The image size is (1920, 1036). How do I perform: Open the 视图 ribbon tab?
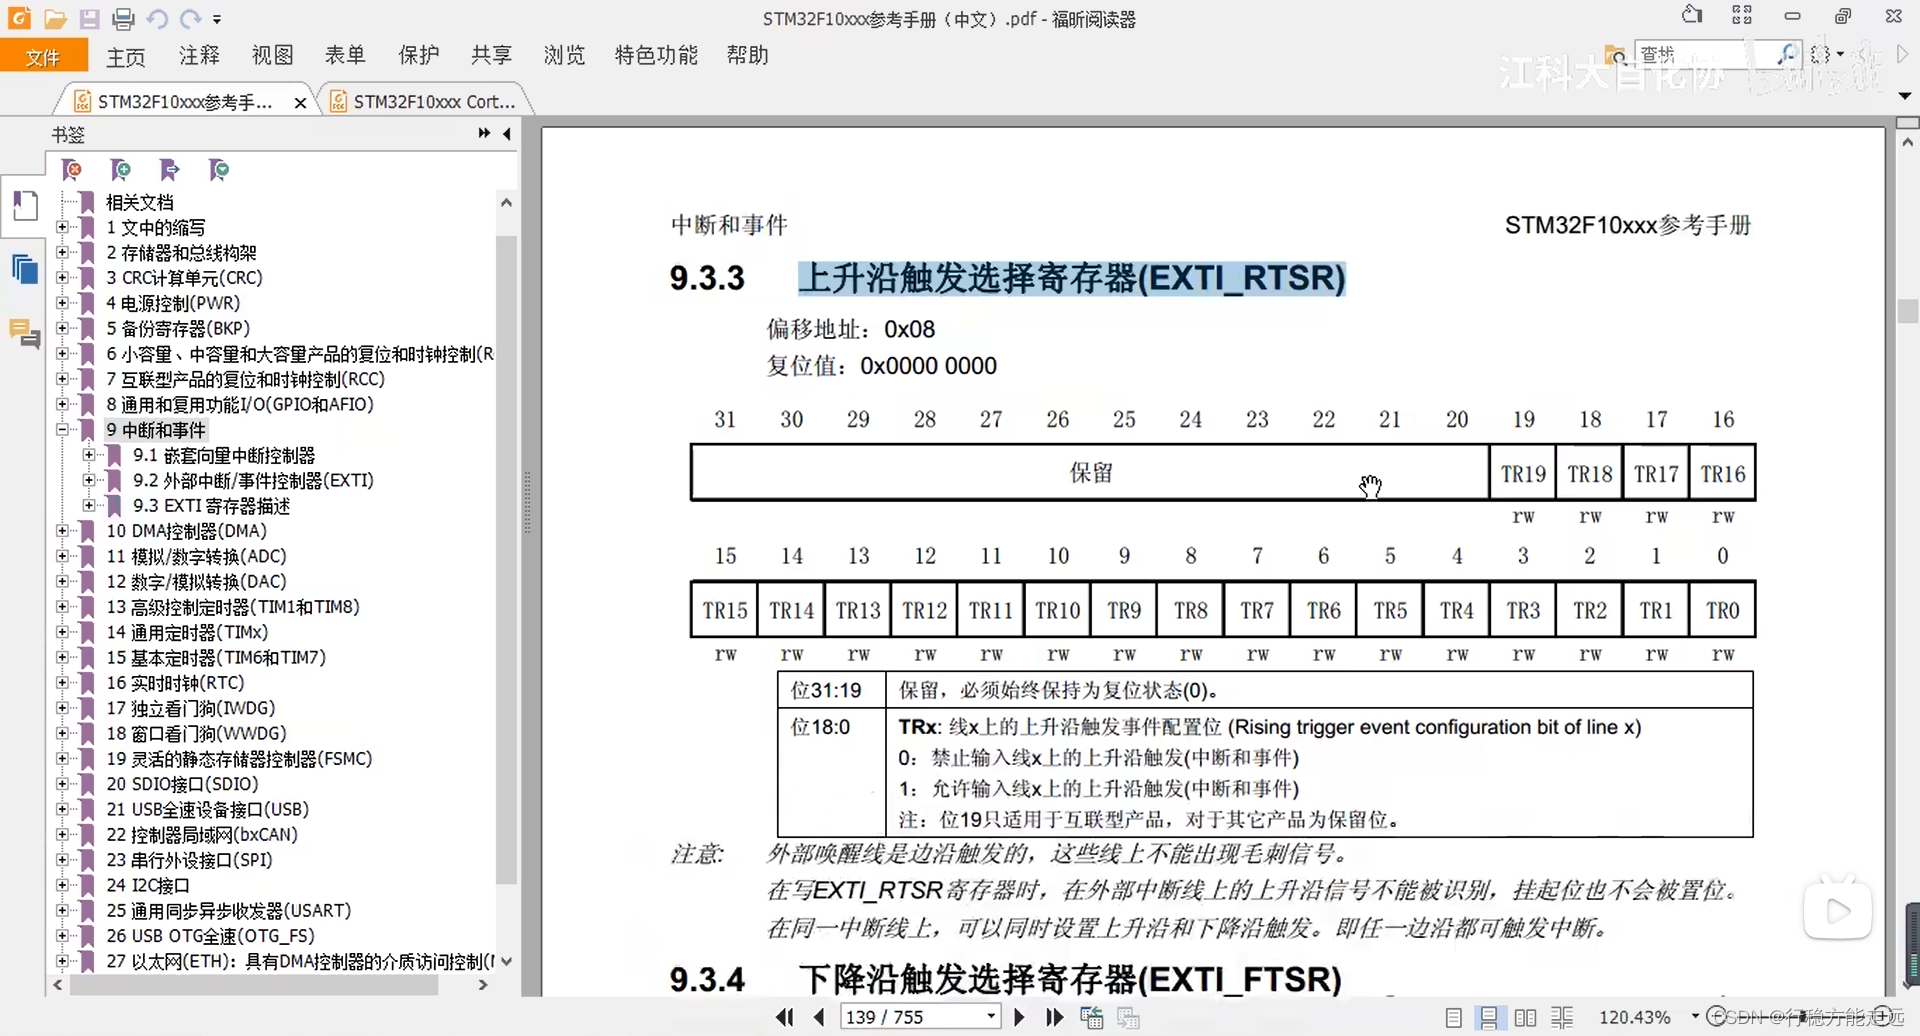point(272,55)
